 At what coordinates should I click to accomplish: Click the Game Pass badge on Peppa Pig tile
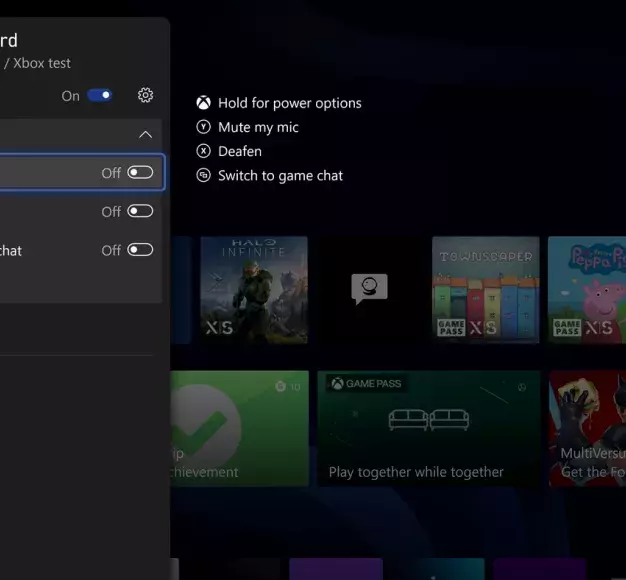click(567, 328)
